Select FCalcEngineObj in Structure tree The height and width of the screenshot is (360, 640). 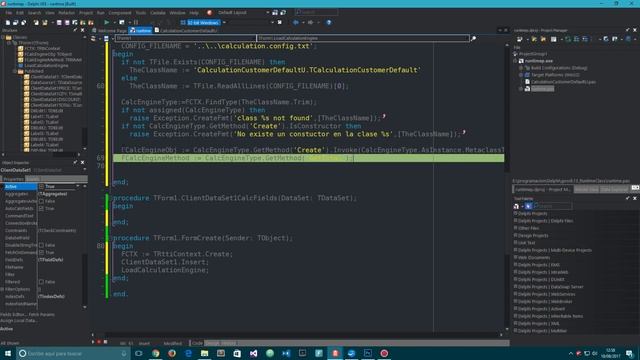pyautogui.click(x=48, y=54)
